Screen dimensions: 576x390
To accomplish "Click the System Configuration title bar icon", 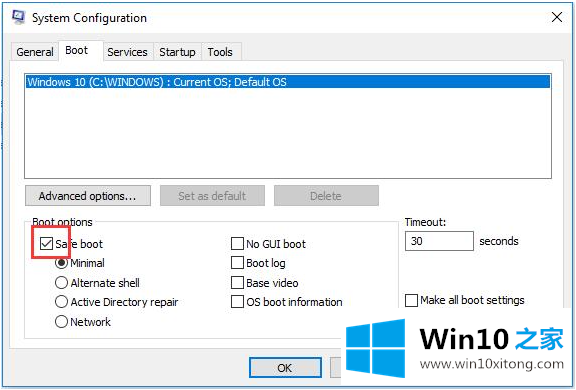I will (18, 17).
